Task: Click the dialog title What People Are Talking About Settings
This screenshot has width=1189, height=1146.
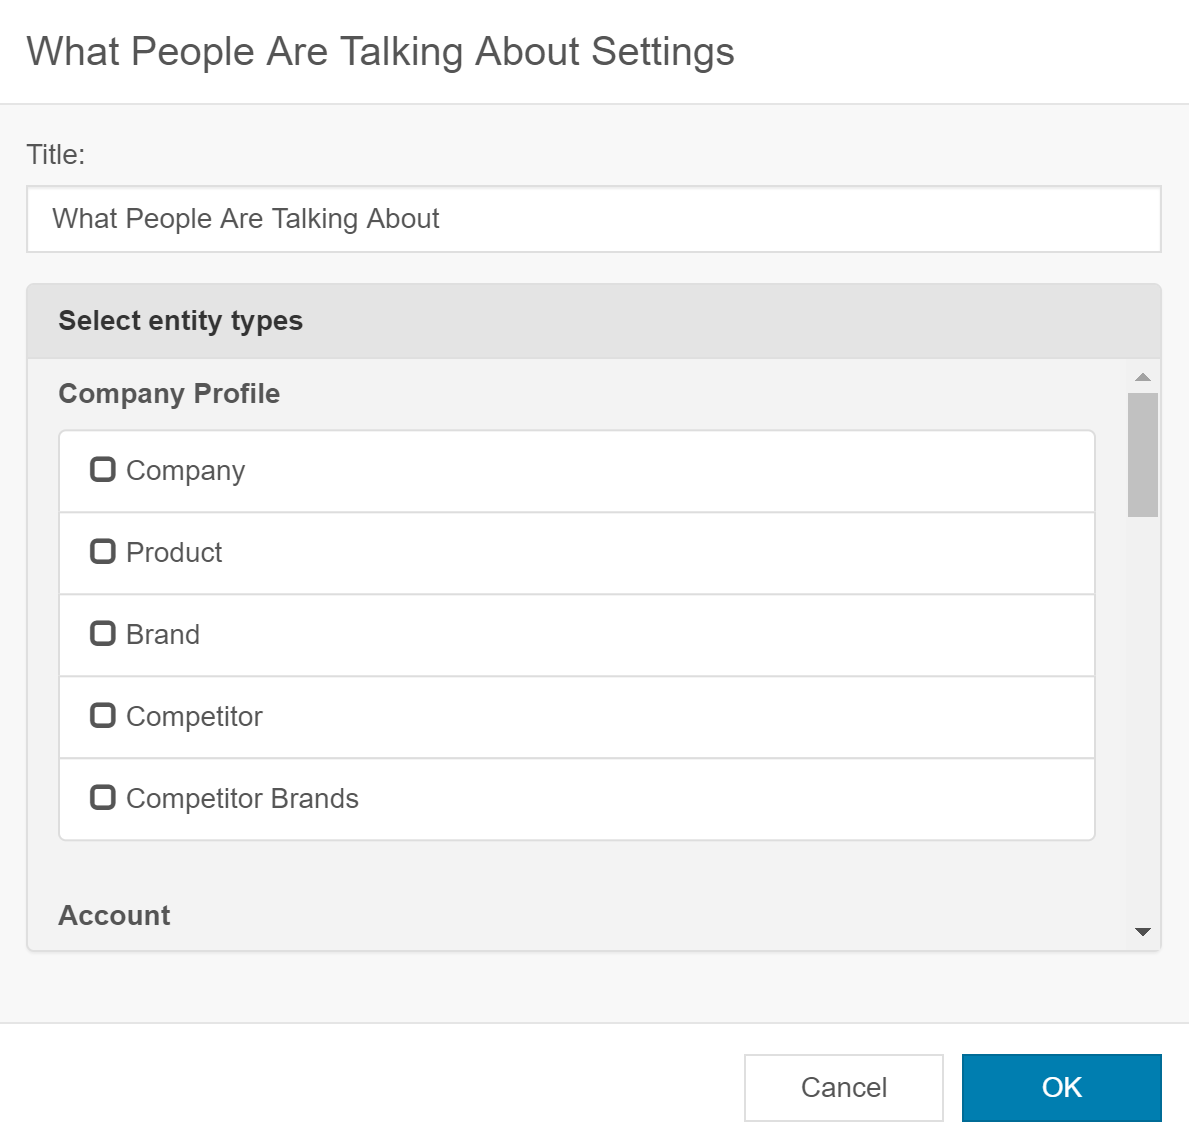Action: coord(381,52)
